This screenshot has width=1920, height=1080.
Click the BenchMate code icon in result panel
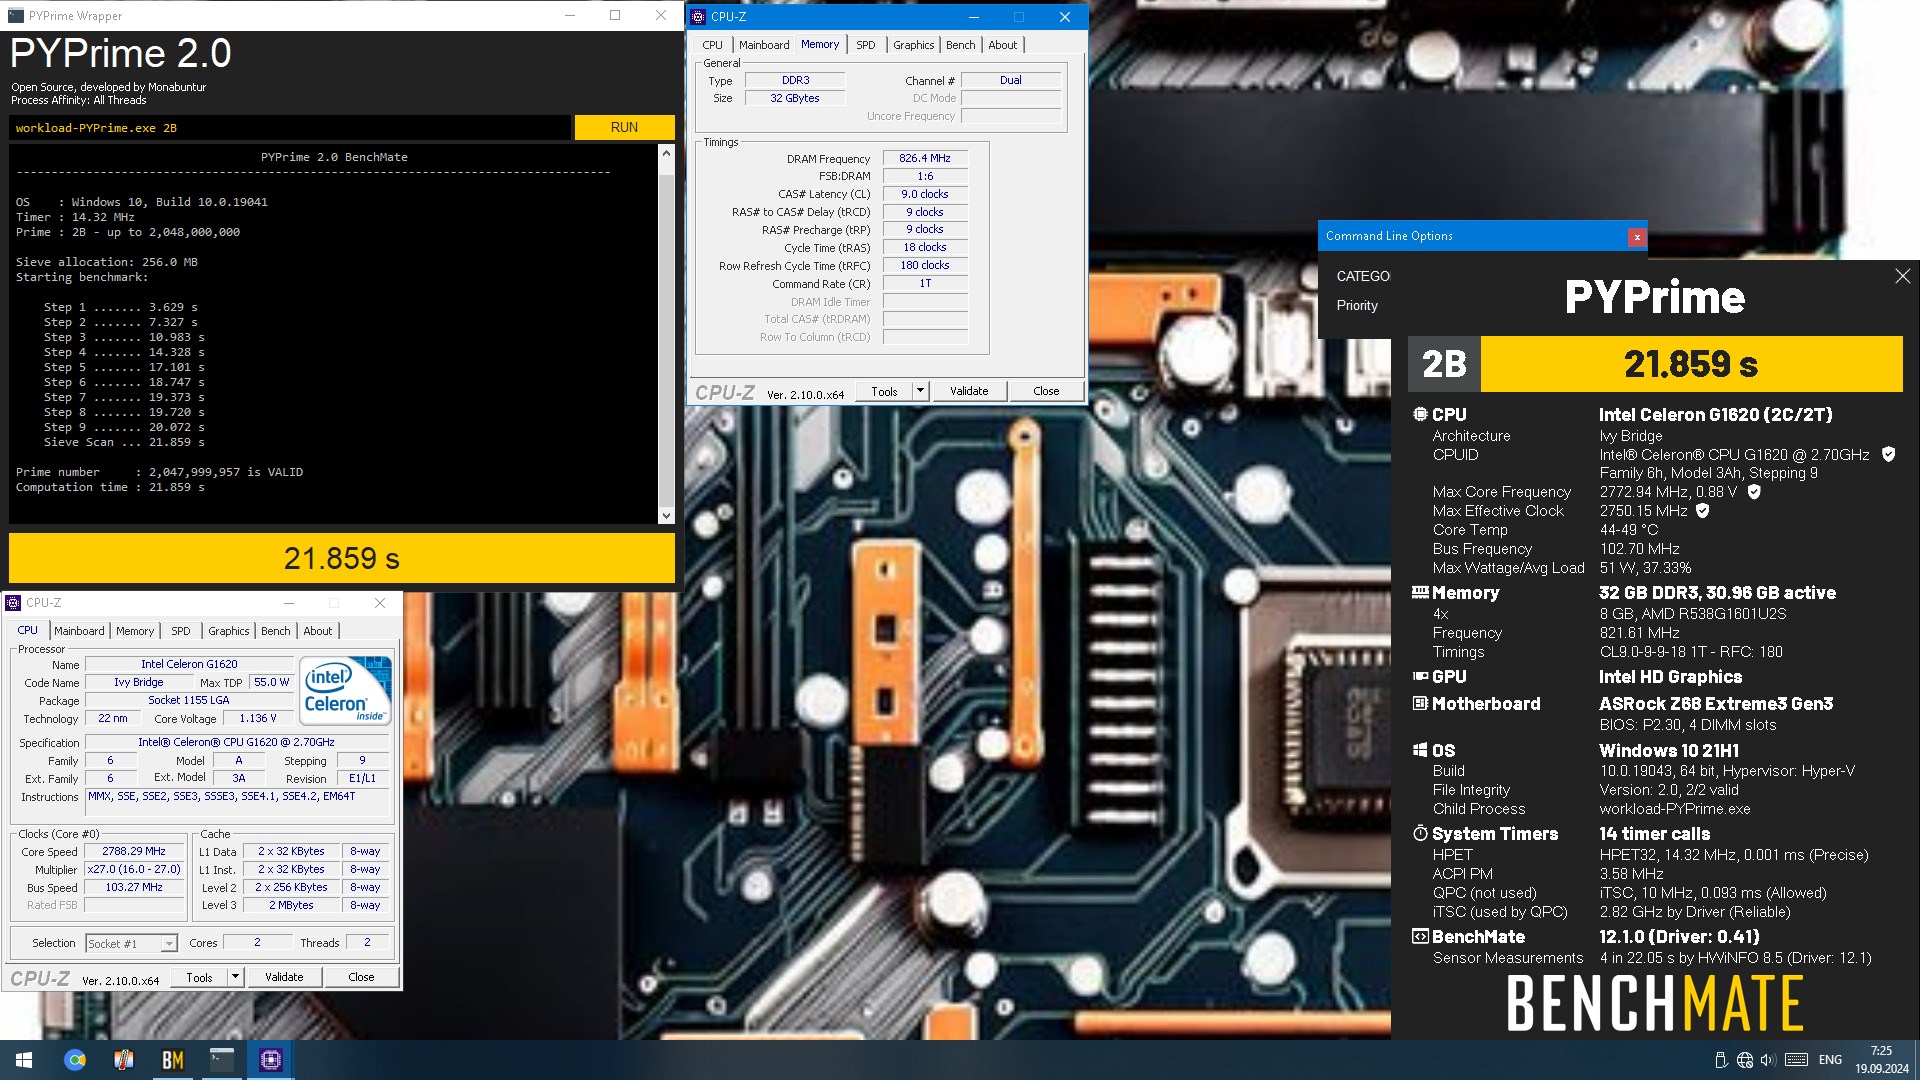tap(1420, 937)
